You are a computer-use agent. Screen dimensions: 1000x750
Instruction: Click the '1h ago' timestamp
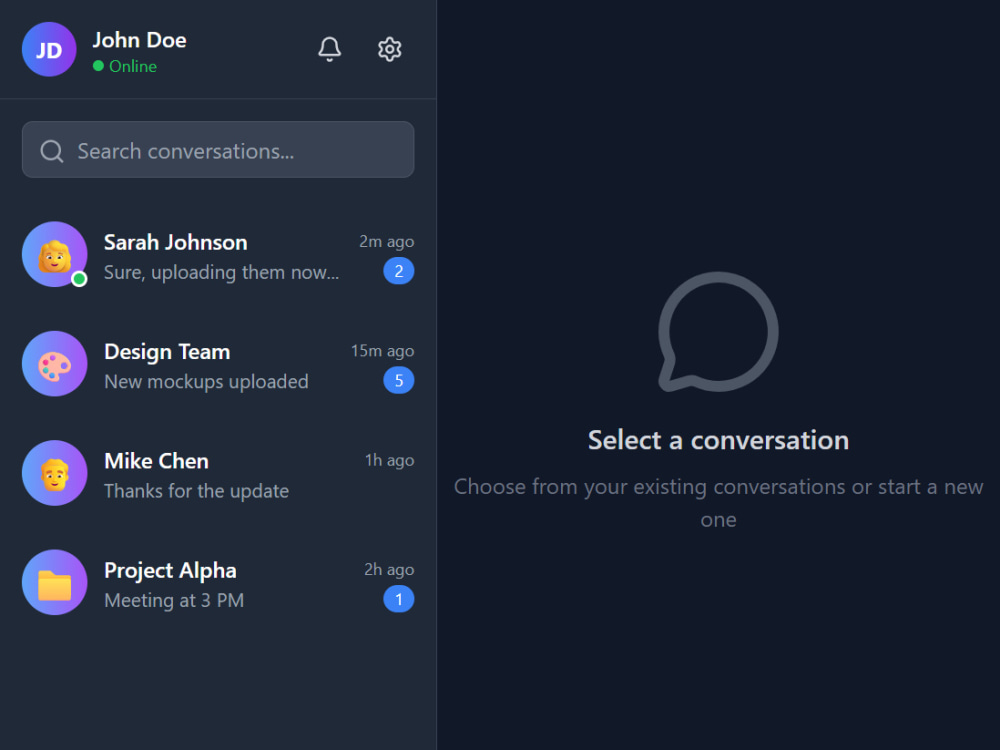coord(390,460)
